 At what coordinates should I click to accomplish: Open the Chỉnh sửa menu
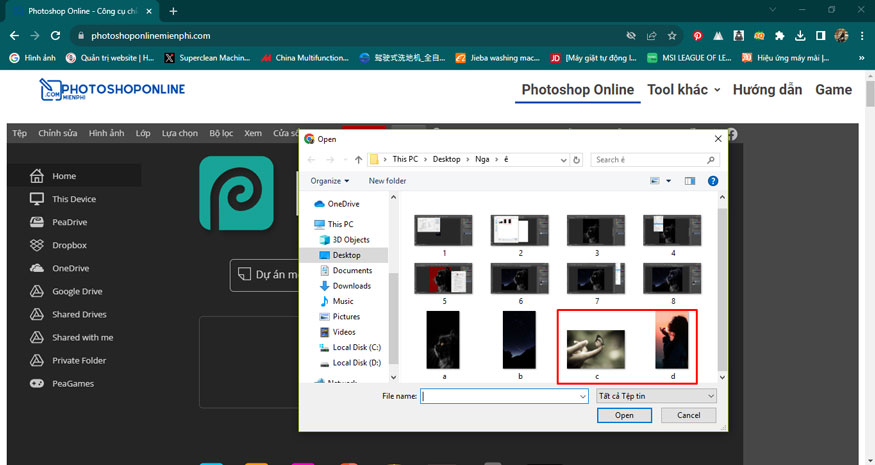pyautogui.click(x=57, y=133)
